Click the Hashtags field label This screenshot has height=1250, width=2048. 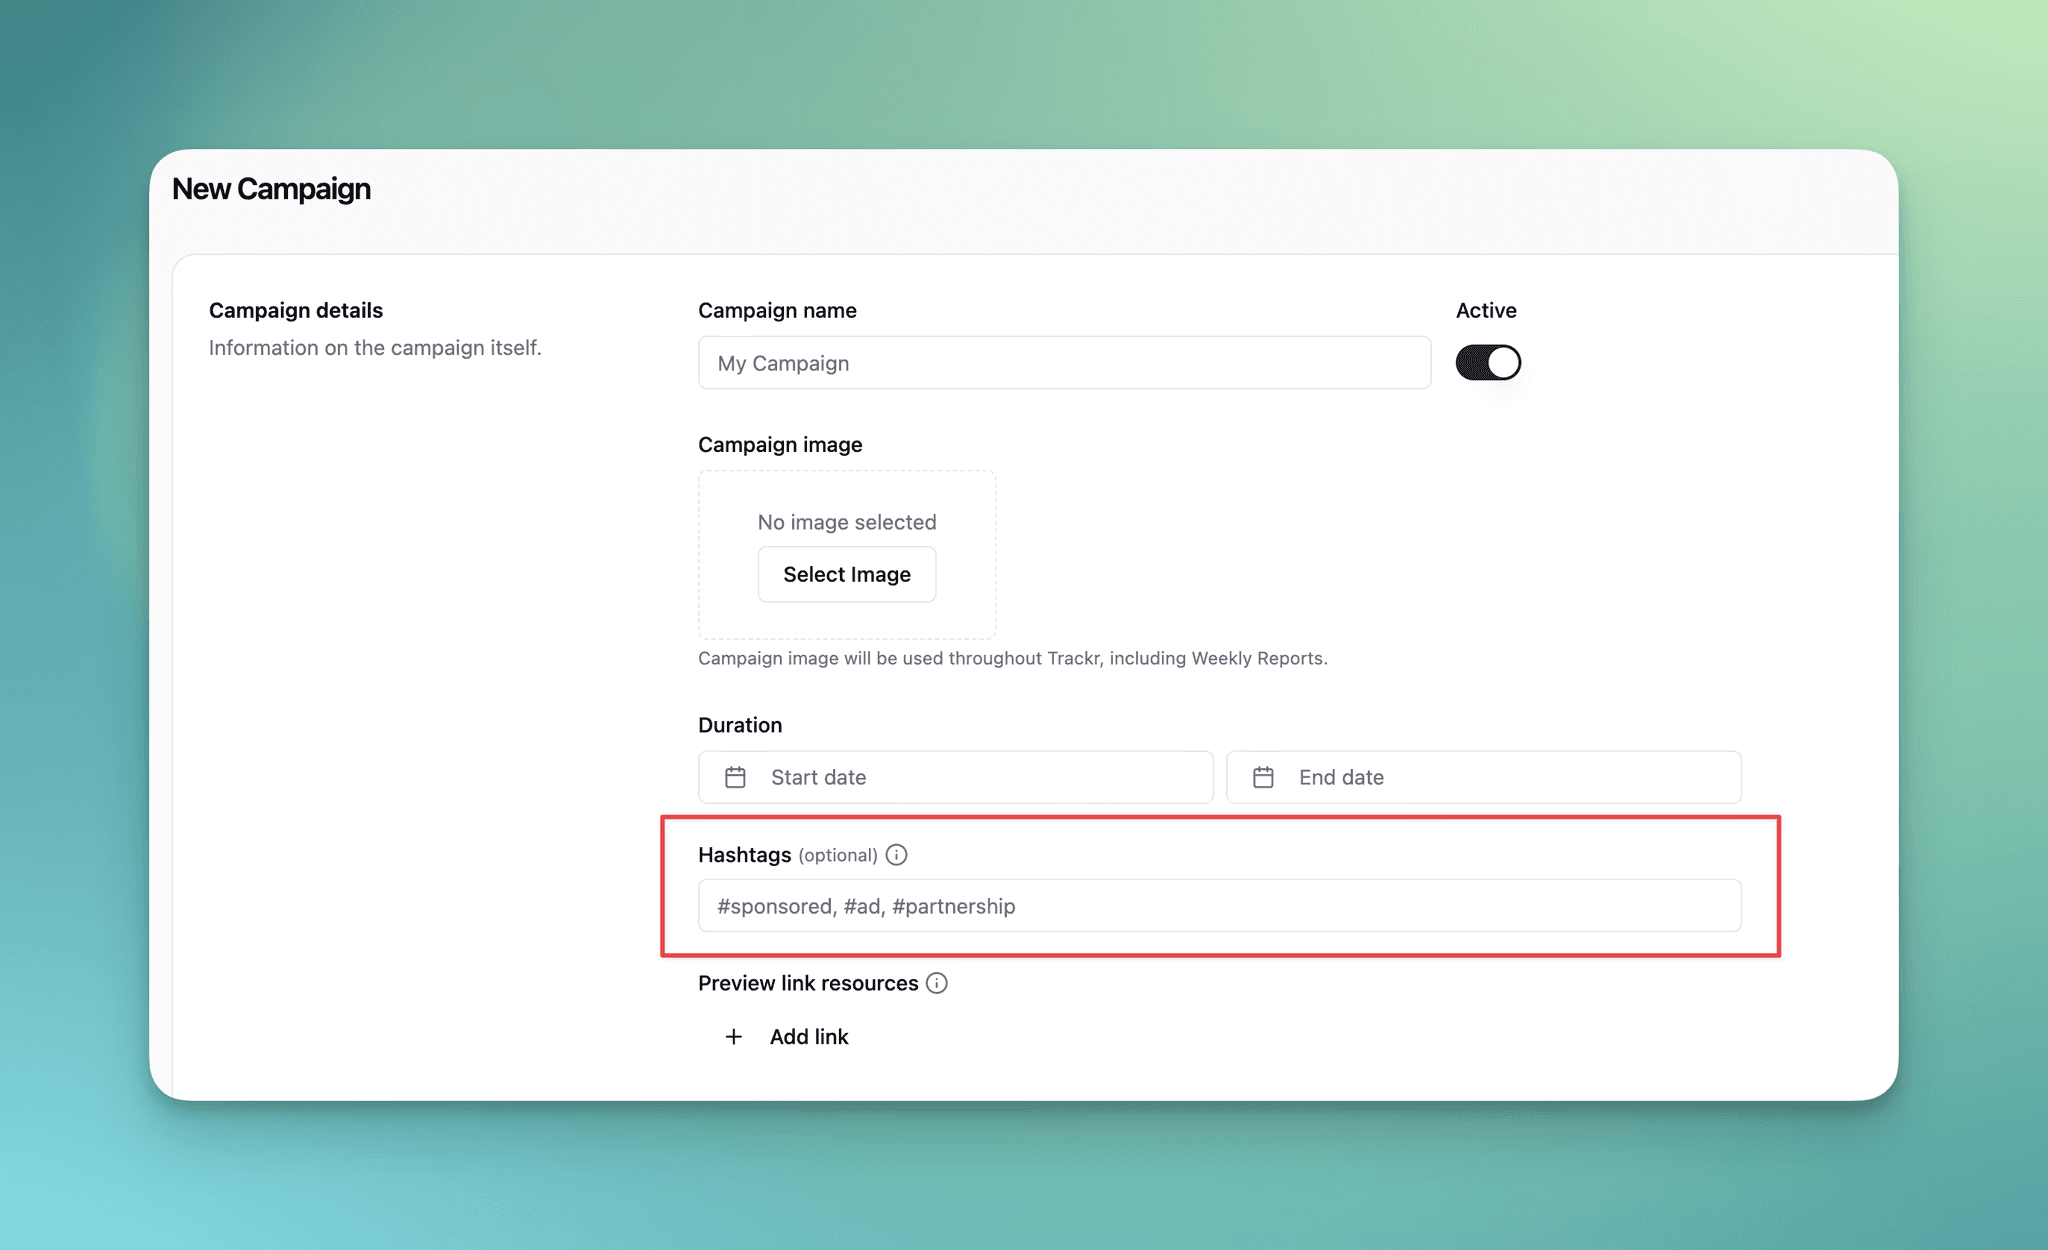coord(744,855)
